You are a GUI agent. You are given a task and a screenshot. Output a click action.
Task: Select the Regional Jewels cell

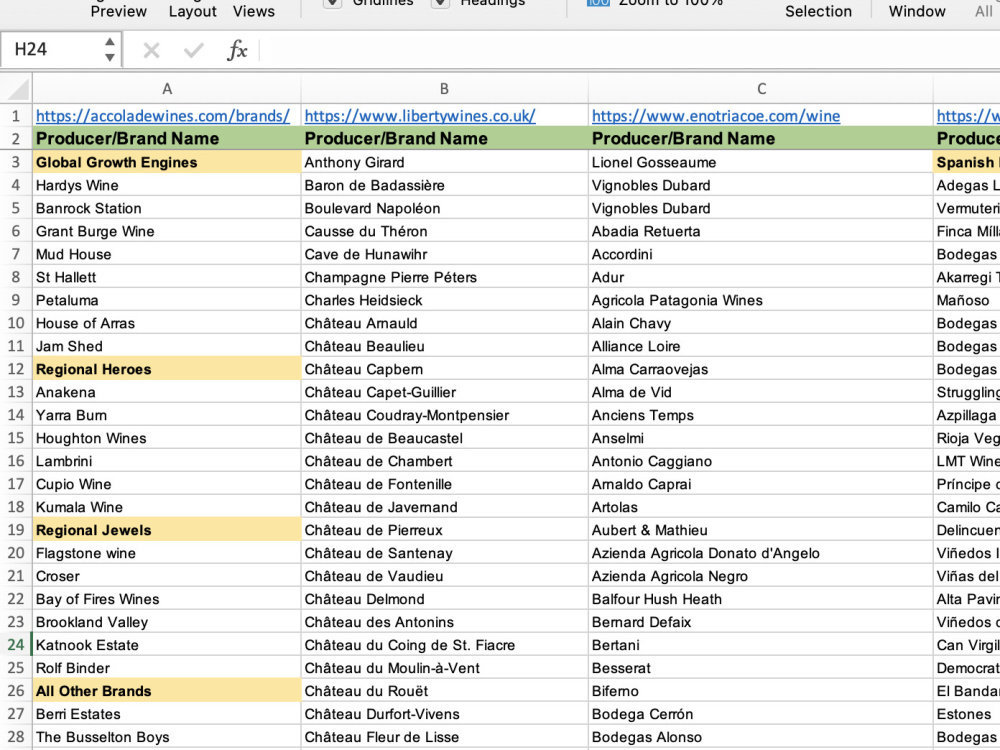click(166, 529)
